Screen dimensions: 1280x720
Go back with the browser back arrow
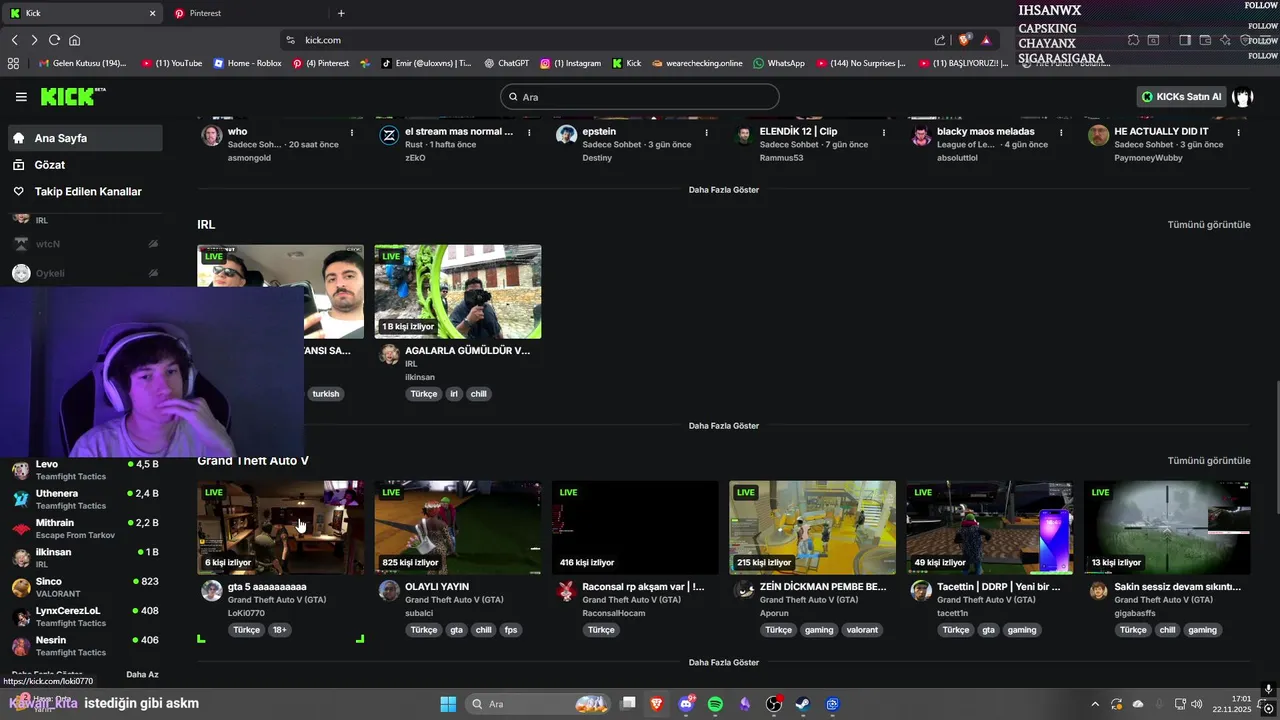click(x=15, y=40)
